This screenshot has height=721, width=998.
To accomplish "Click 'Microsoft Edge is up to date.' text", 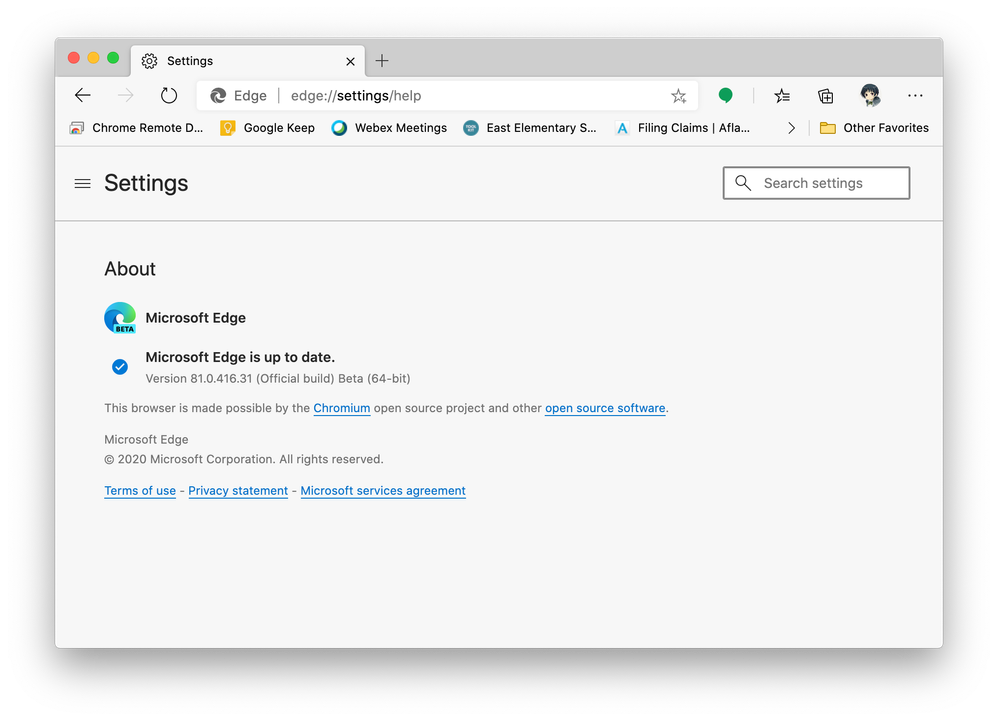I will tap(240, 357).
